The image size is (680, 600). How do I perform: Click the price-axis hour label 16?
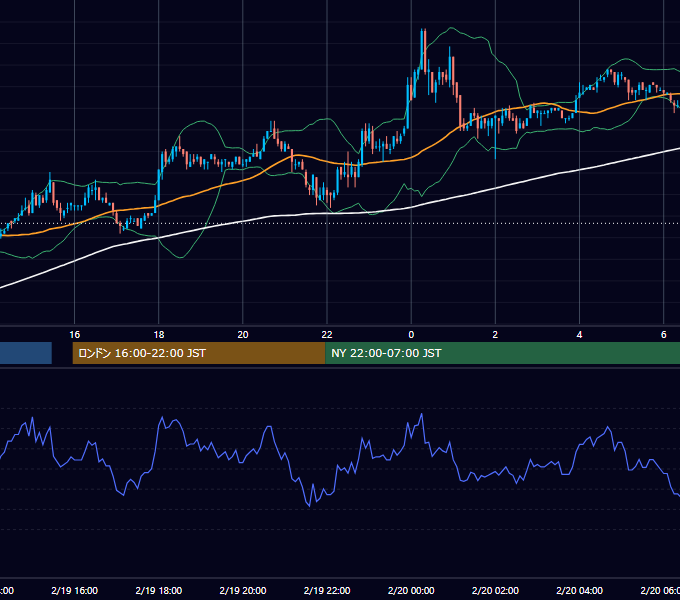(x=75, y=335)
